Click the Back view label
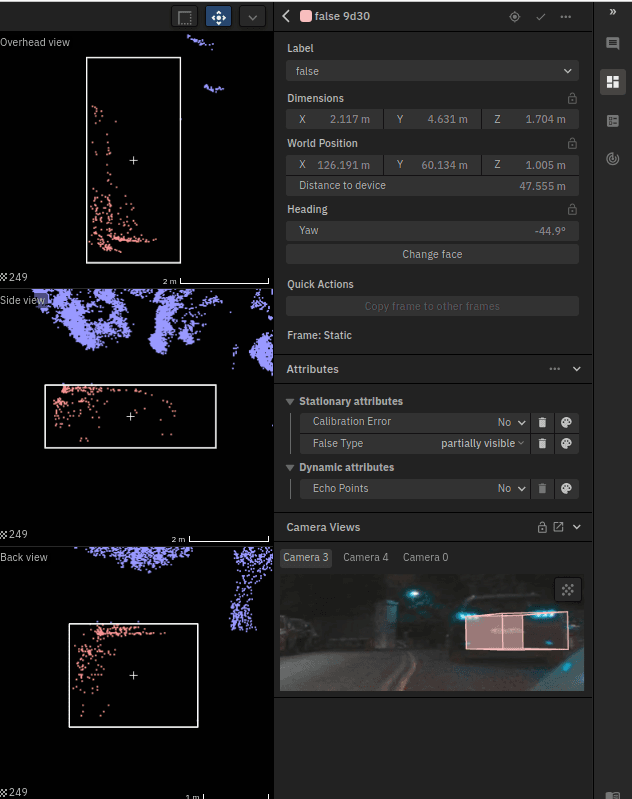 pyautogui.click(x=24, y=557)
